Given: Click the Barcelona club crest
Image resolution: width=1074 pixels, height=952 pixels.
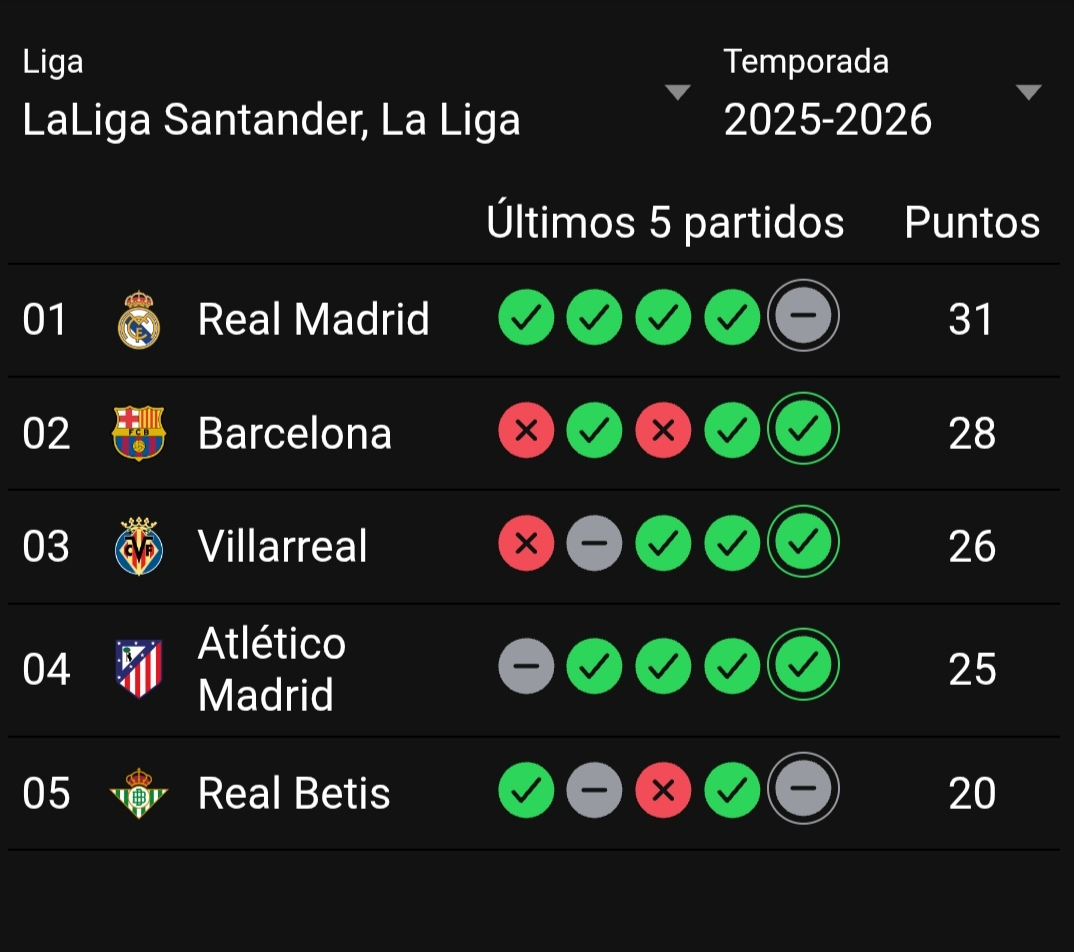Looking at the screenshot, I should coord(138,433).
